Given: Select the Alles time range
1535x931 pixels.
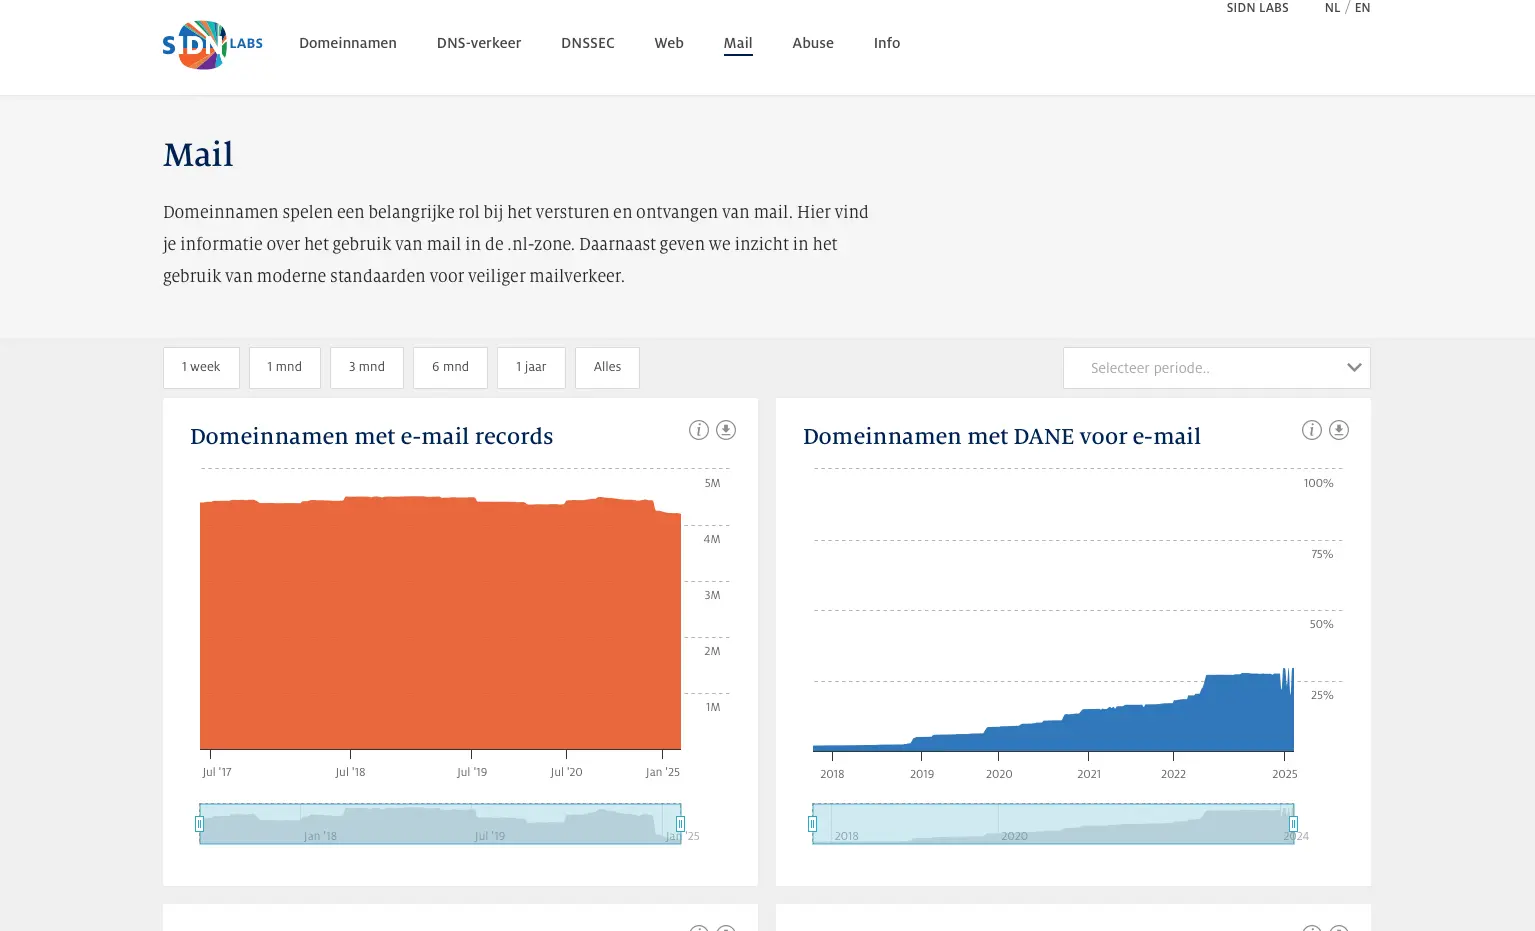Looking at the screenshot, I should pos(607,367).
